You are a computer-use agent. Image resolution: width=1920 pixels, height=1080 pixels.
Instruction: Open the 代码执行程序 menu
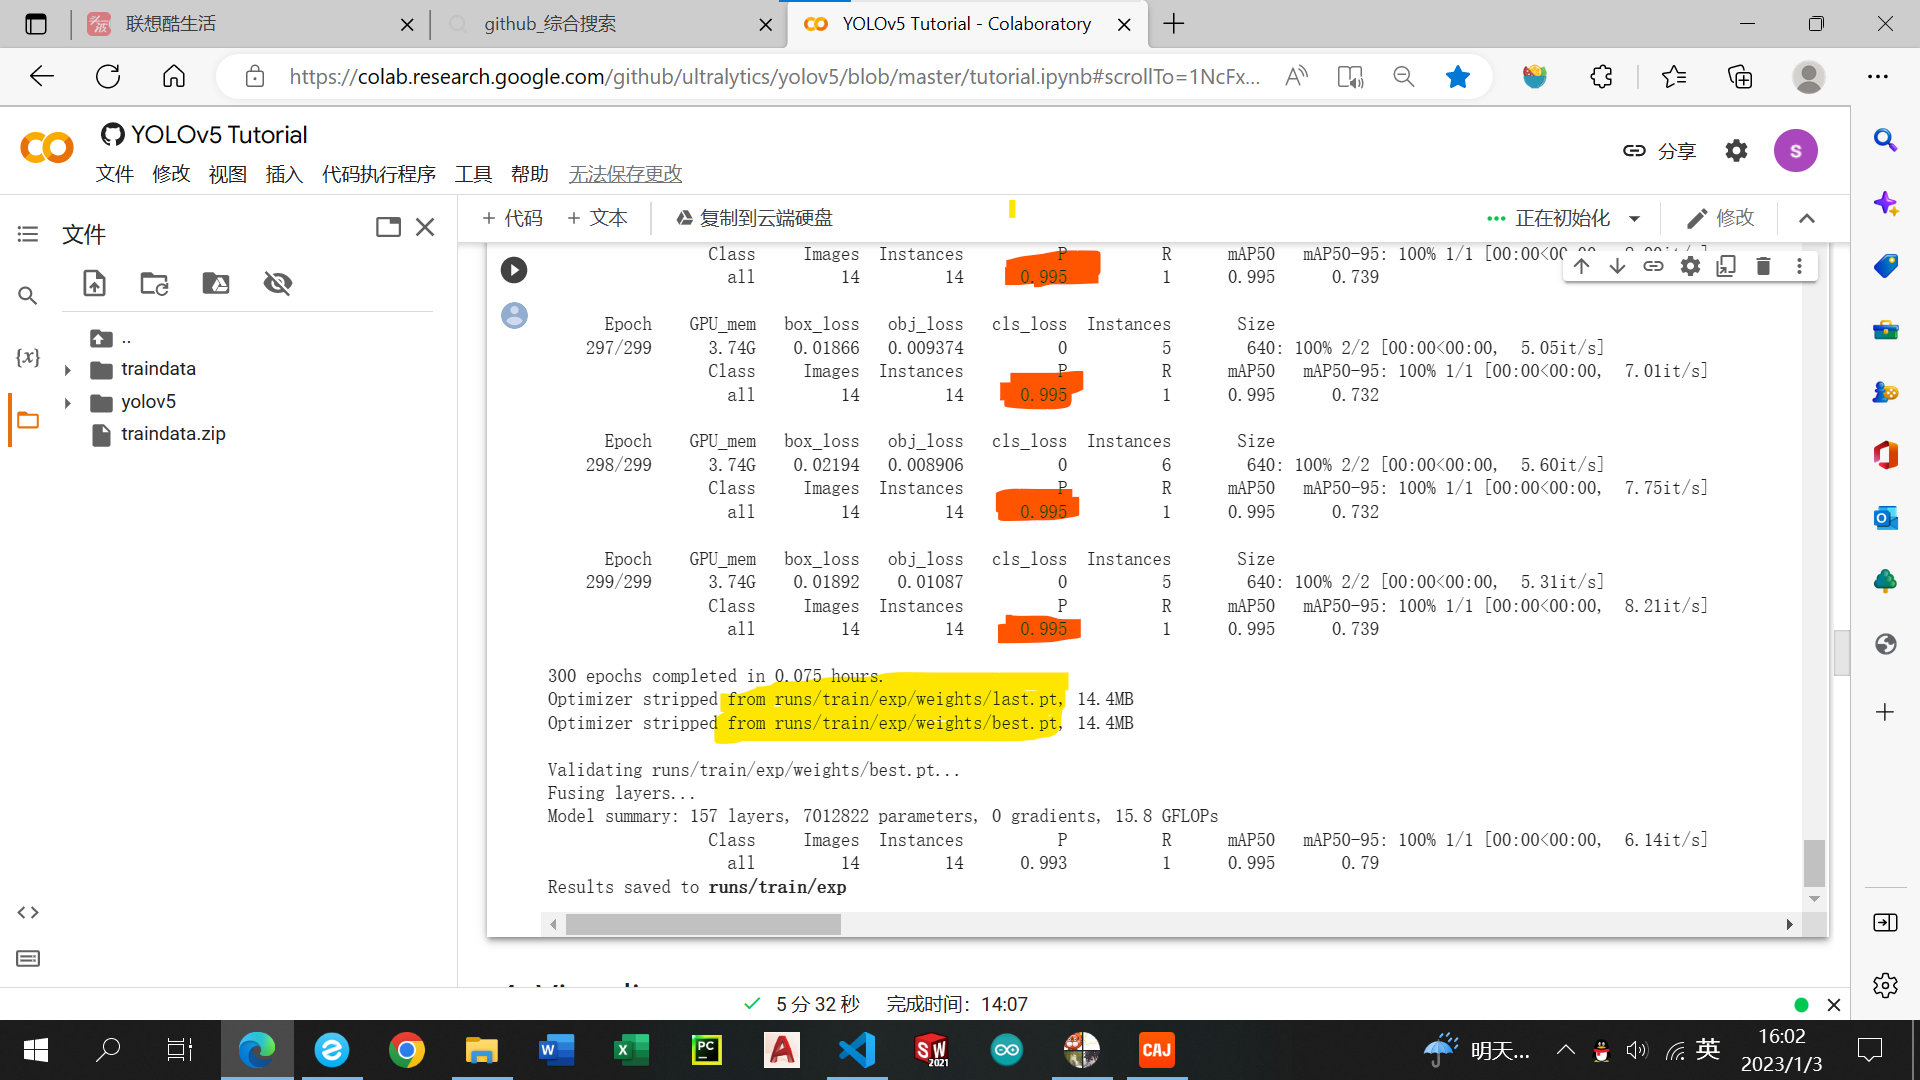tap(378, 174)
